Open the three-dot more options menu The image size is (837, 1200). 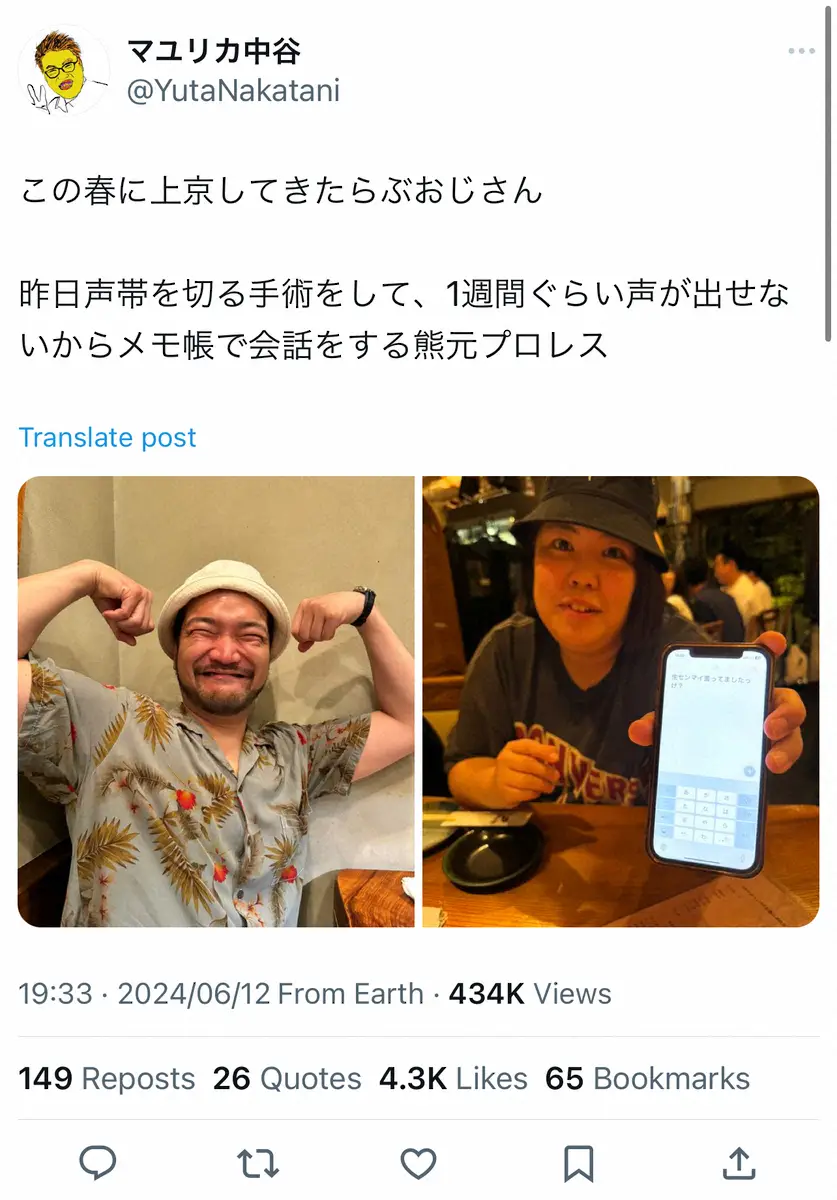point(801,52)
